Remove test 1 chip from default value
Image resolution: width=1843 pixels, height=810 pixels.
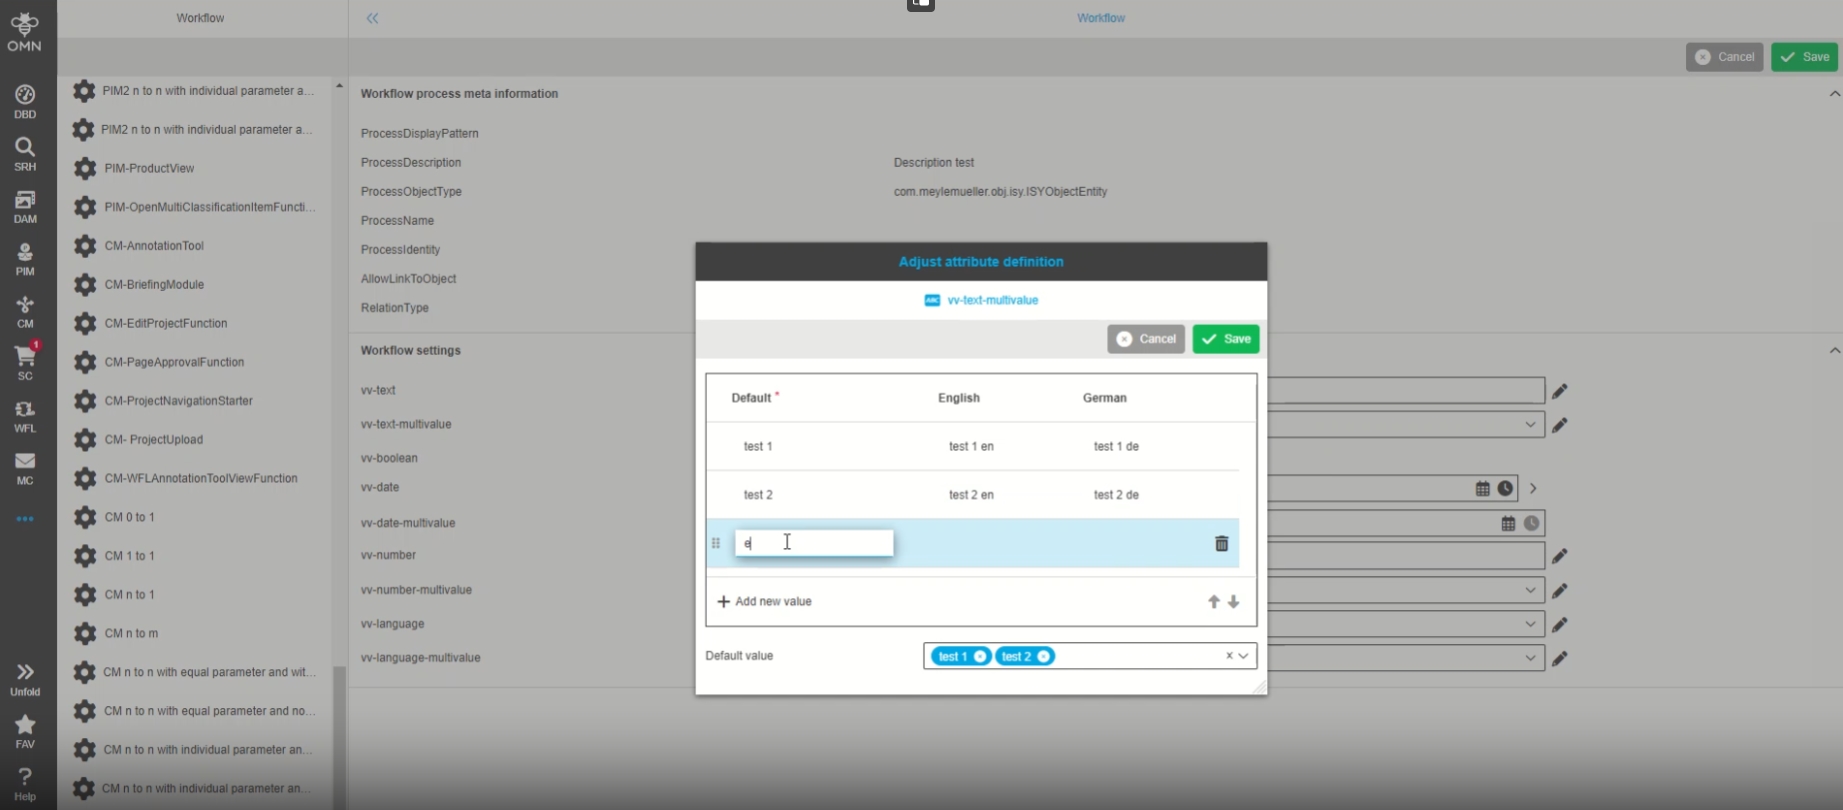click(x=980, y=656)
